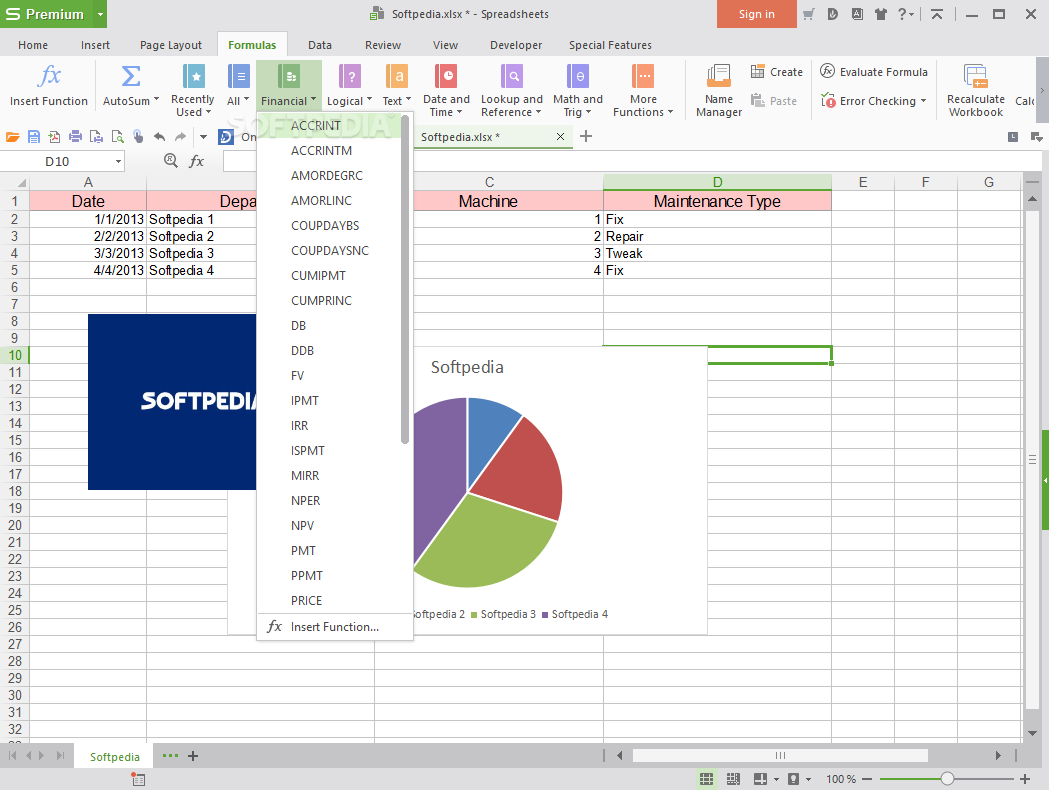Collapse the ribbon with the caret icon
Screen dimensions: 1049x790
click(x=937, y=14)
